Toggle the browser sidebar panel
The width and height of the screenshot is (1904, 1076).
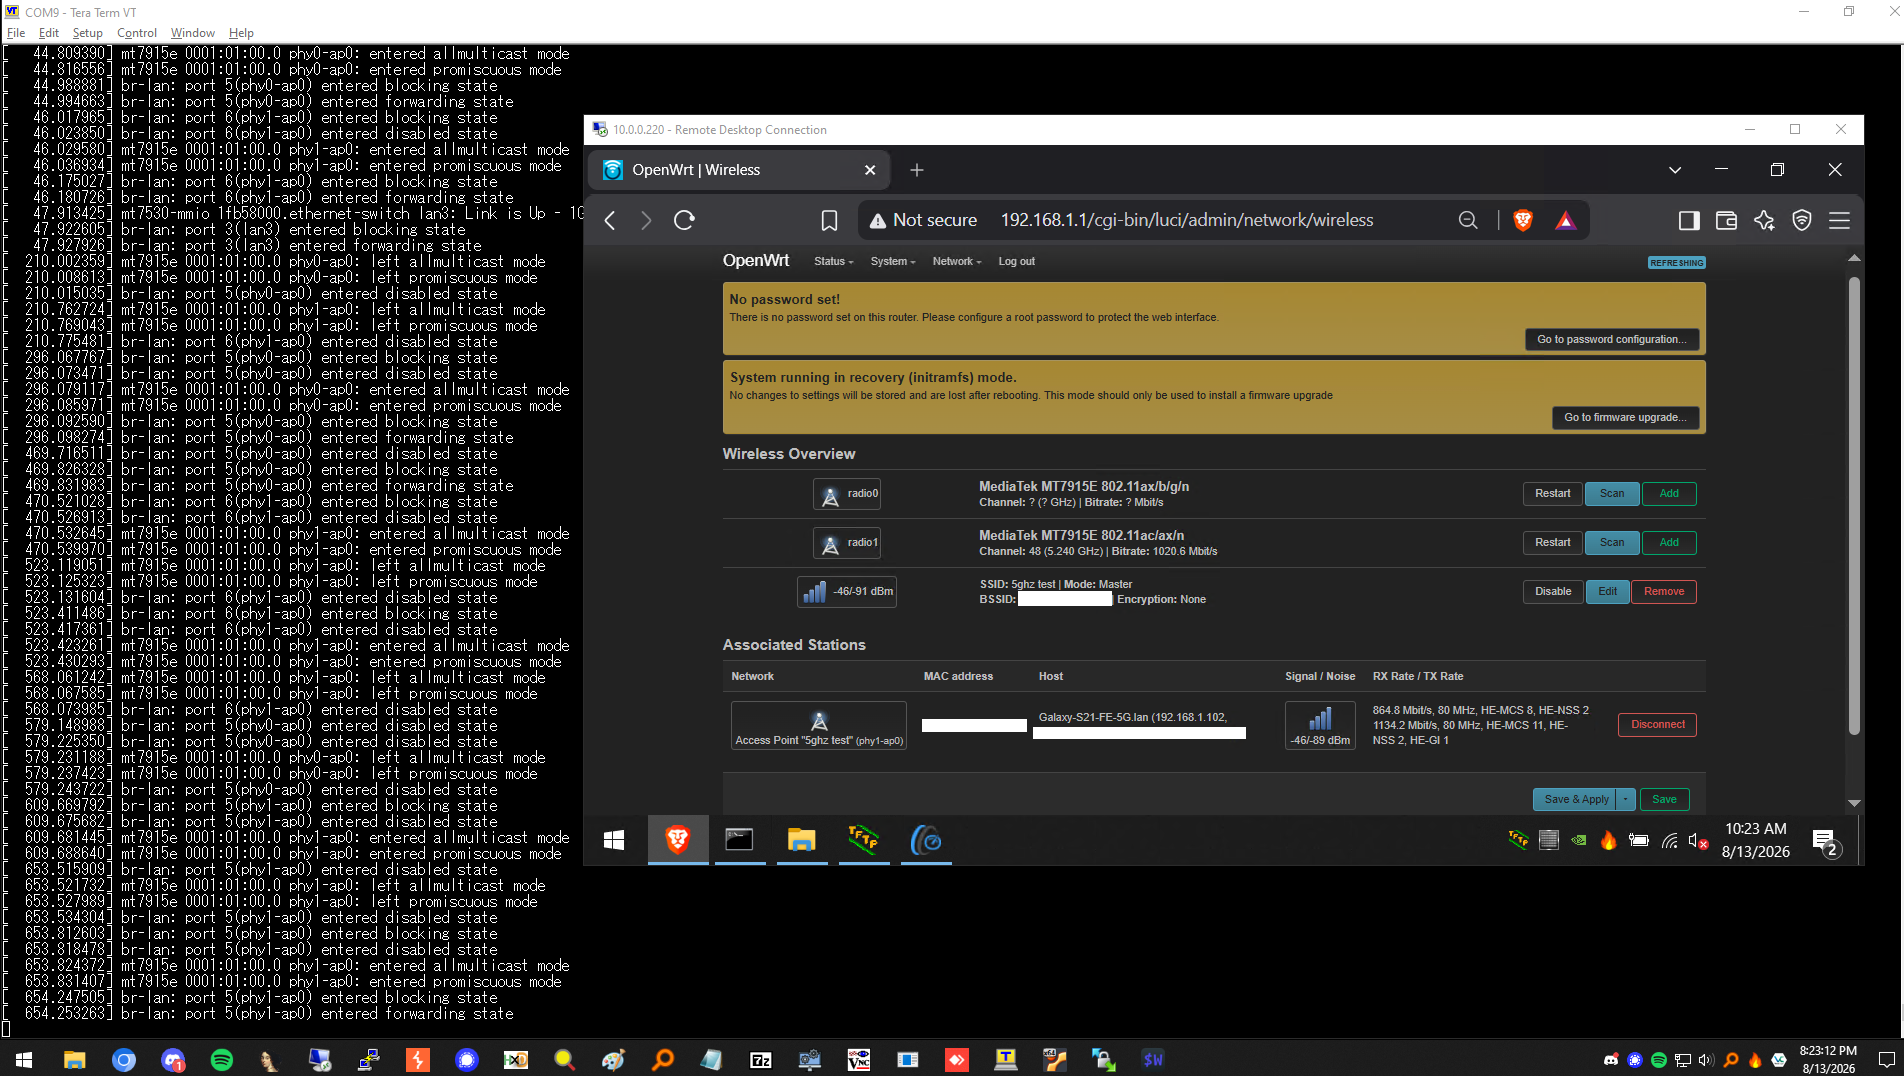(1689, 220)
